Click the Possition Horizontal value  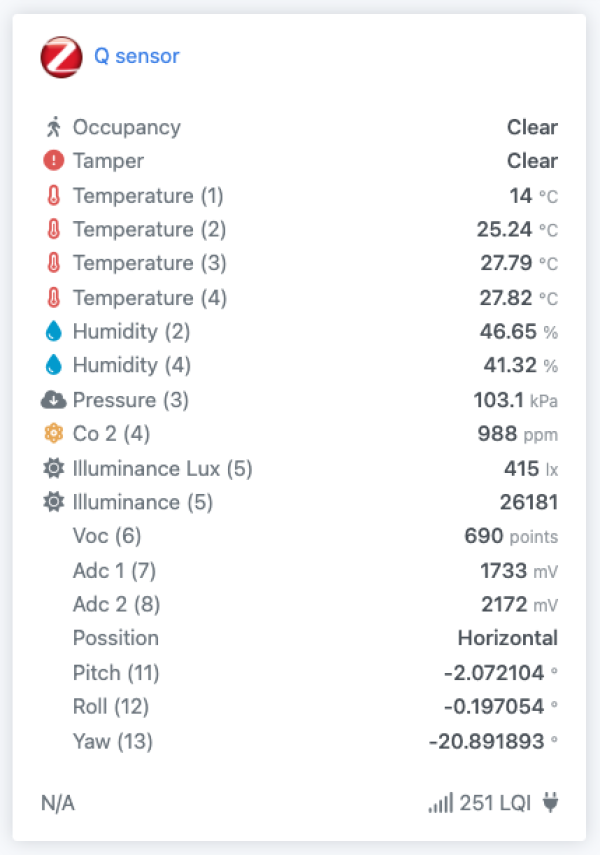coord(508,637)
